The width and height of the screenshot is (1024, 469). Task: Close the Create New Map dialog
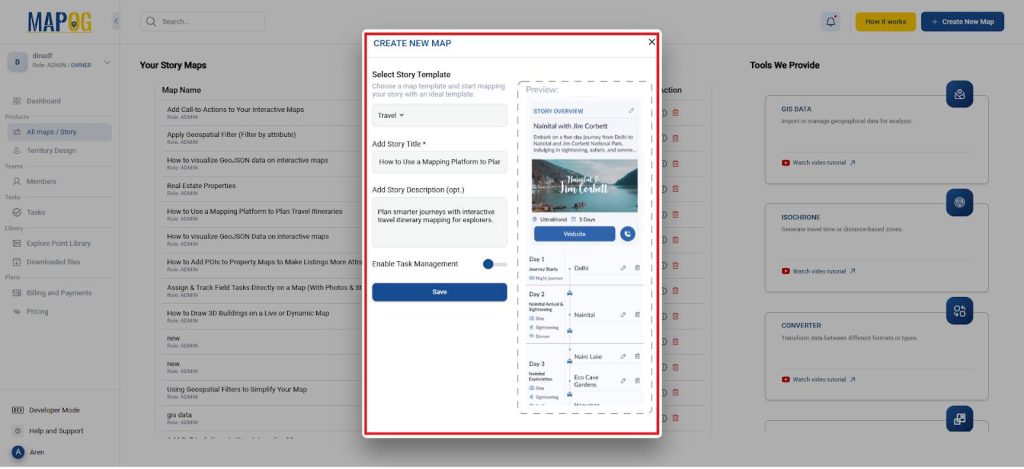651,42
